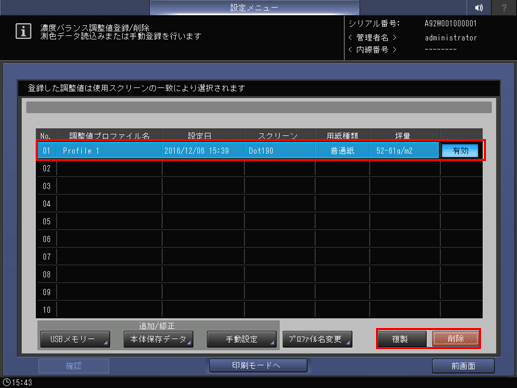Click the information icon beside the description
This screenshot has height=388, width=517.
point(23,31)
